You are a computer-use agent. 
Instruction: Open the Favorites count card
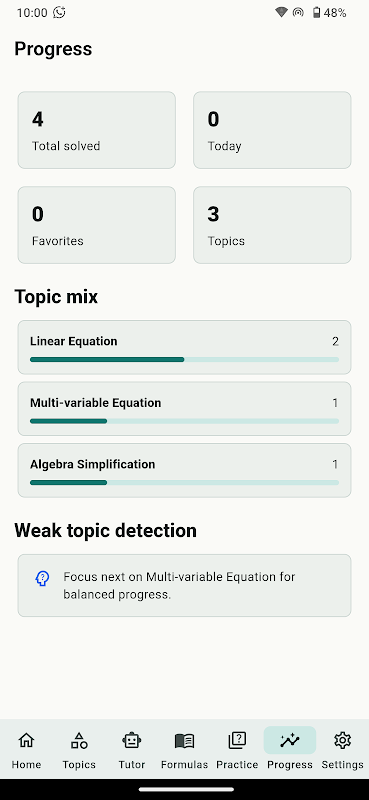[x=96, y=225]
